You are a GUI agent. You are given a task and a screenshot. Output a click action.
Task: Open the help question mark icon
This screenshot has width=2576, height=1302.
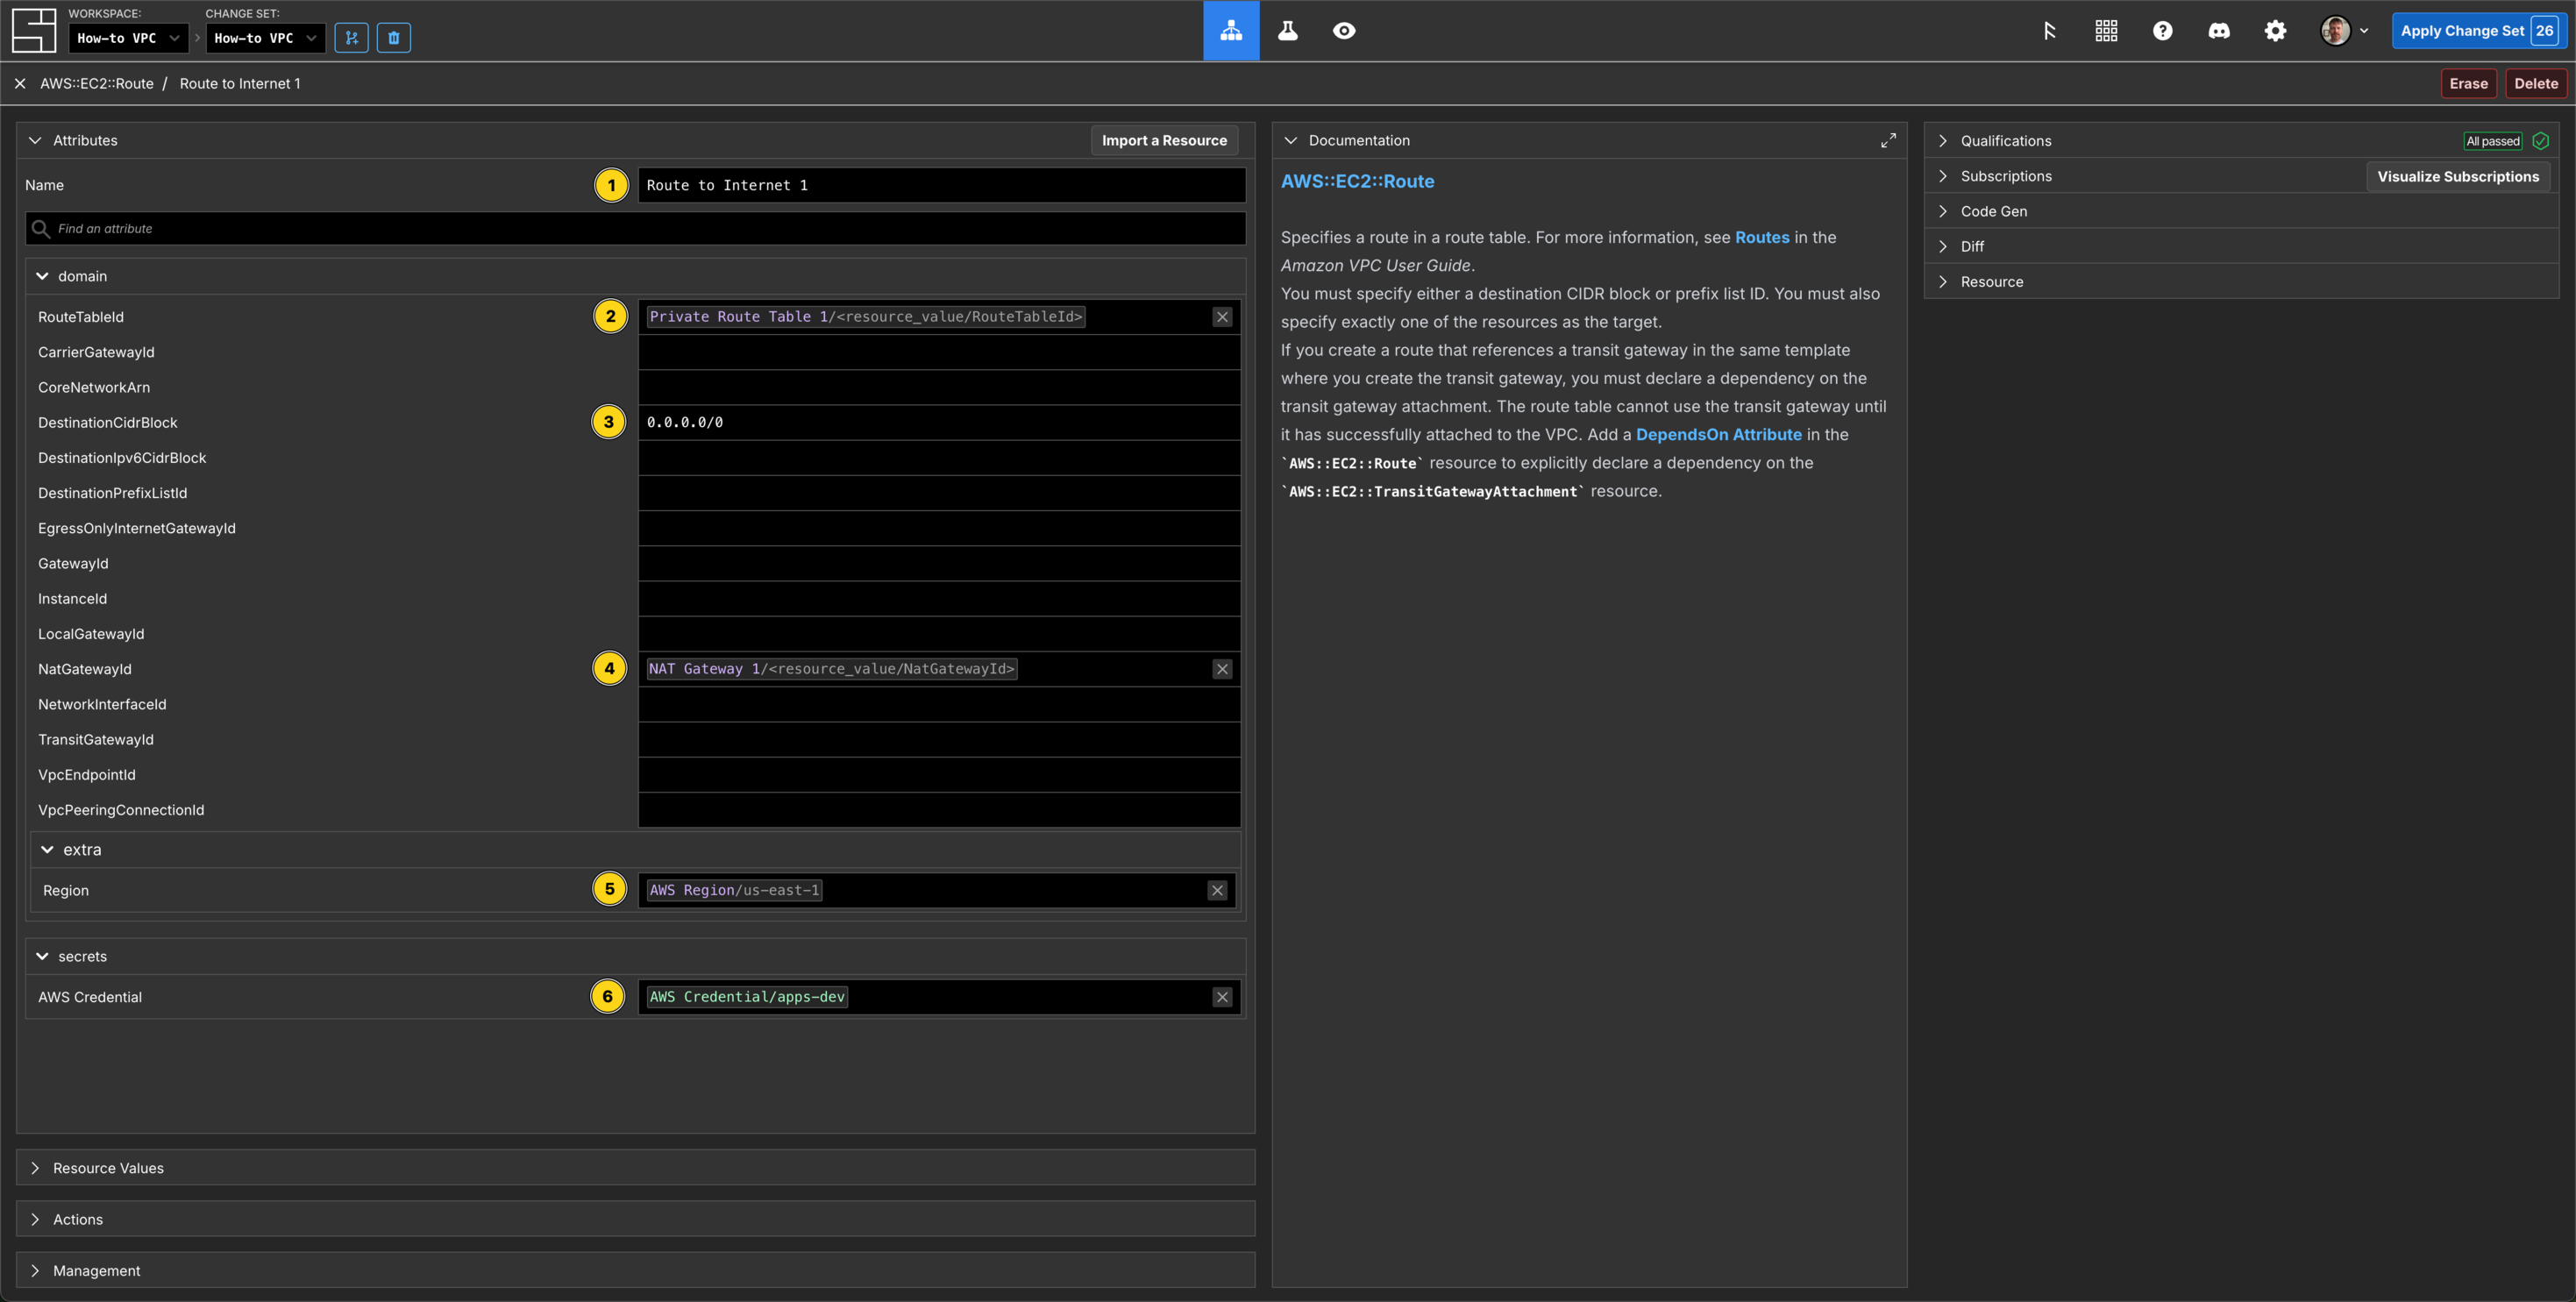pos(2162,31)
